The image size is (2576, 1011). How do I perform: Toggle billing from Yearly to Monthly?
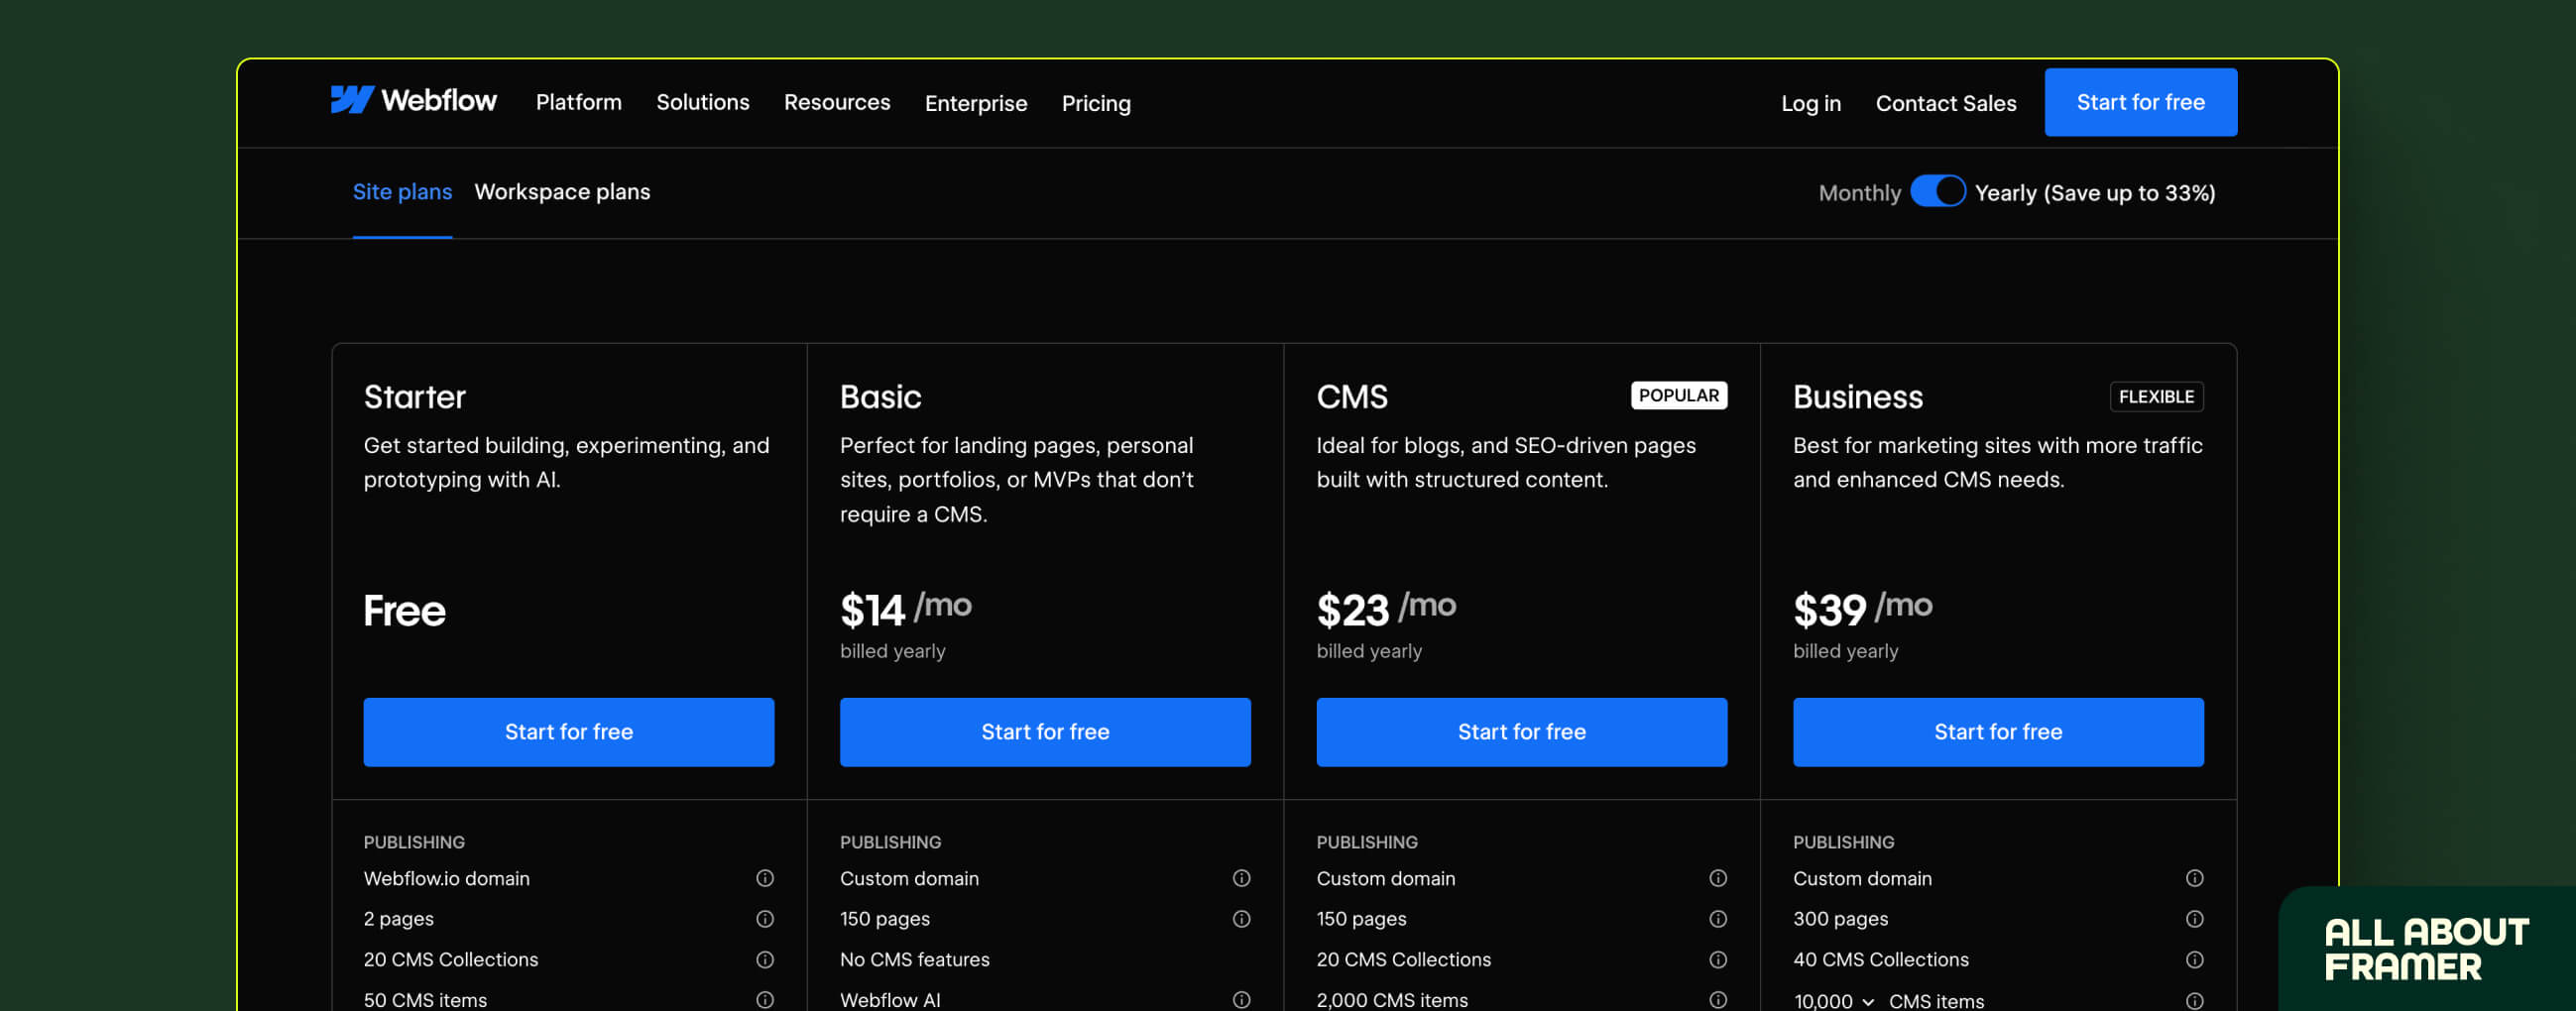(1938, 191)
